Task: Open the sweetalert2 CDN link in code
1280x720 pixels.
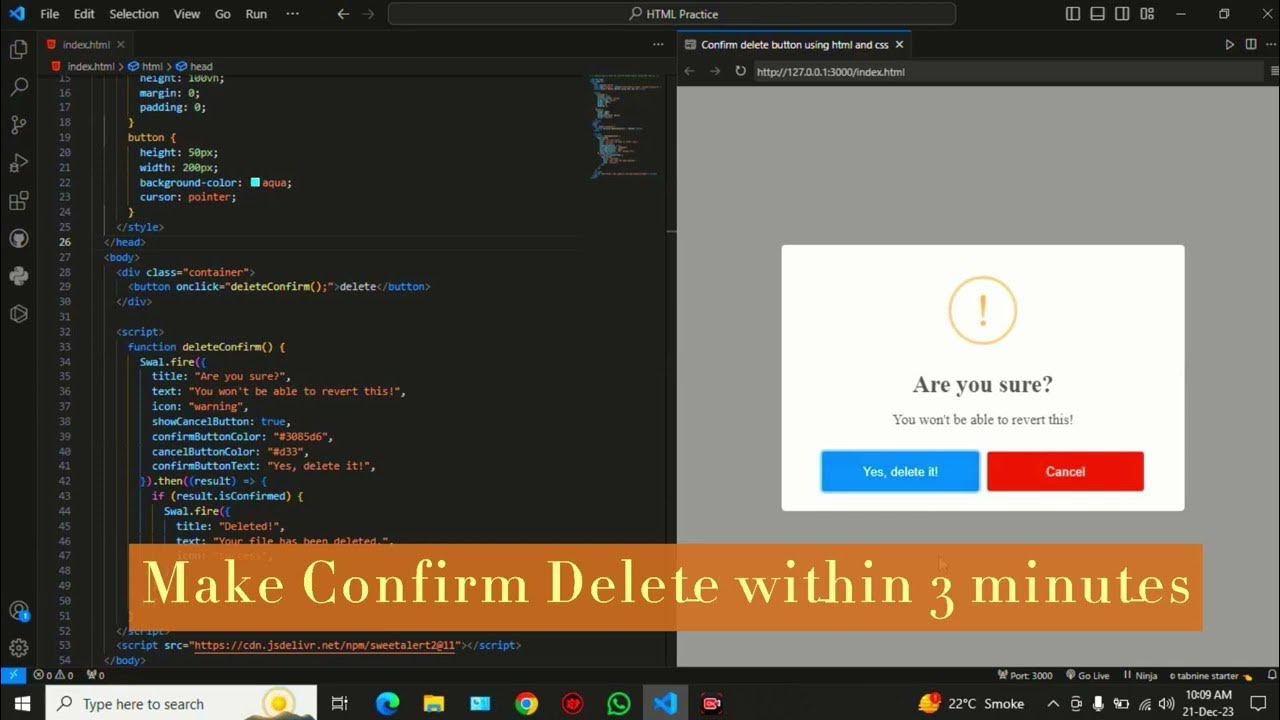Action: coord(326,646)
